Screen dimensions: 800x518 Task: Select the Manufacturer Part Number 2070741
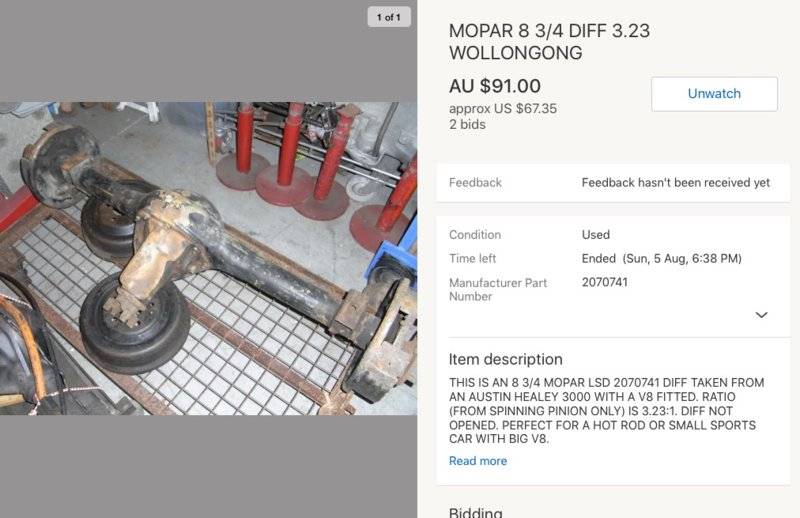(605, 282)
